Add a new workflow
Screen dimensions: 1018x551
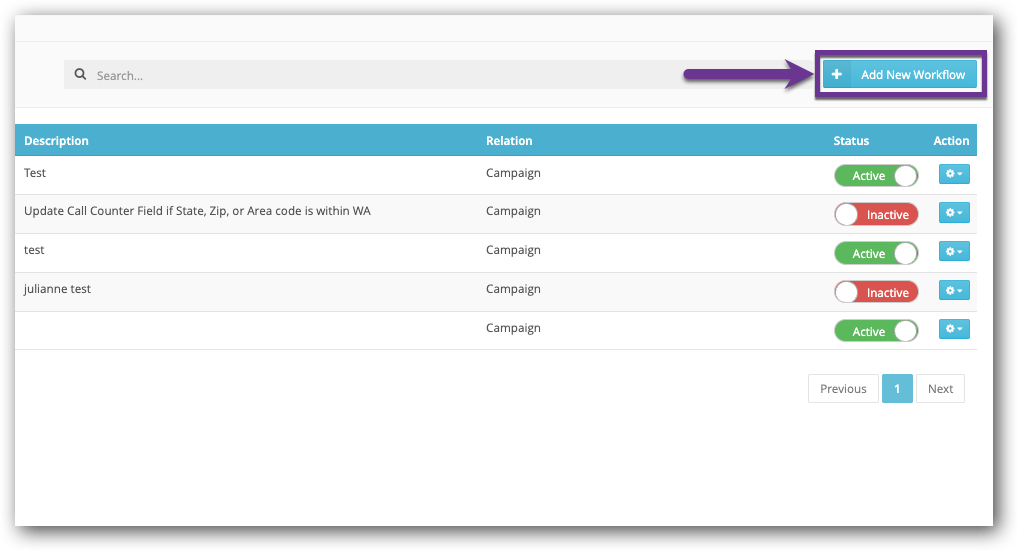(900, 75)
